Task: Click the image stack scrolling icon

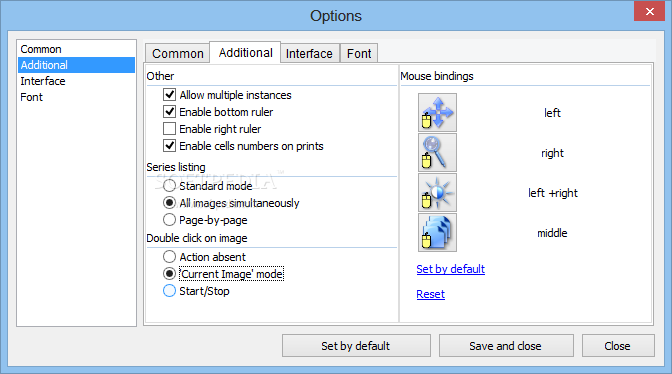Action: [437, 233]
